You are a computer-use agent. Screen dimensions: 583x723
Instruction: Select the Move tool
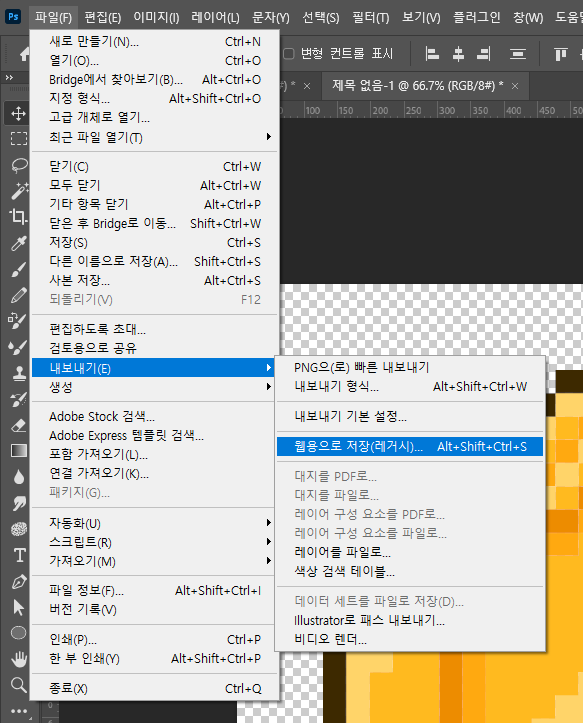point(18,113)
